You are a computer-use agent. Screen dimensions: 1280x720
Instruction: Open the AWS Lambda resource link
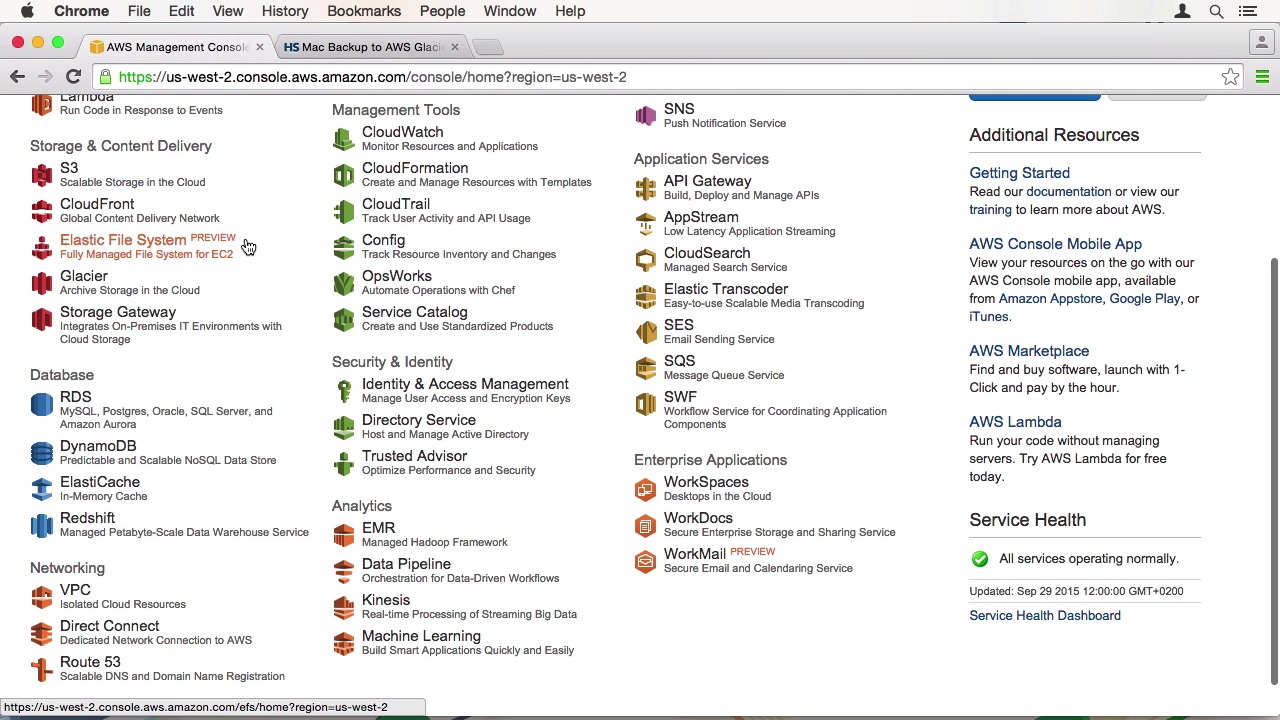click(1015, 422)
